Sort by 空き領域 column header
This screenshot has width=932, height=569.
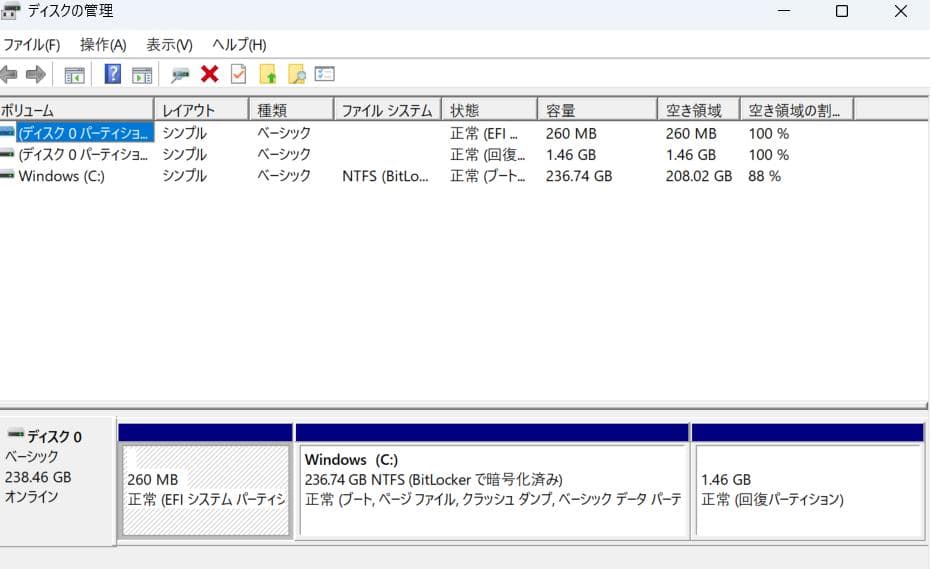coord(698,110)
